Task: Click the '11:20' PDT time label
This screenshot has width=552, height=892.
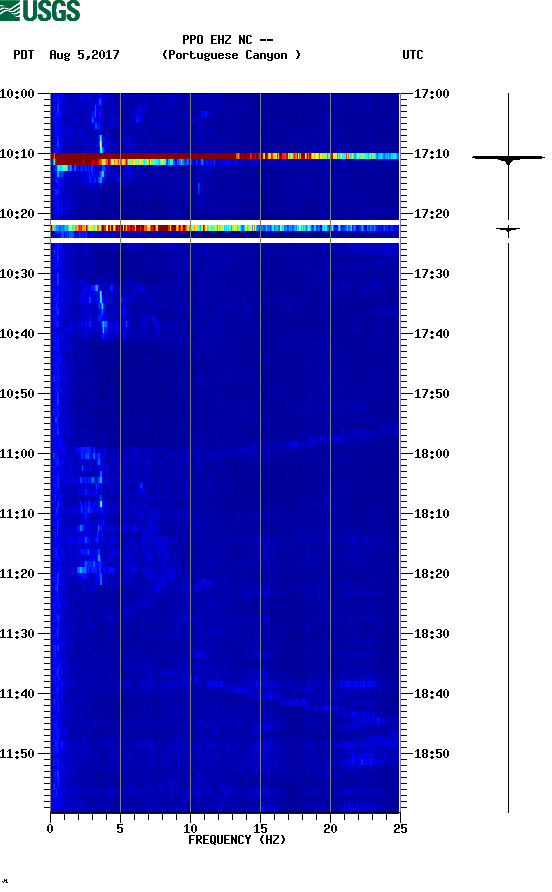Action: tap(18, 574)
